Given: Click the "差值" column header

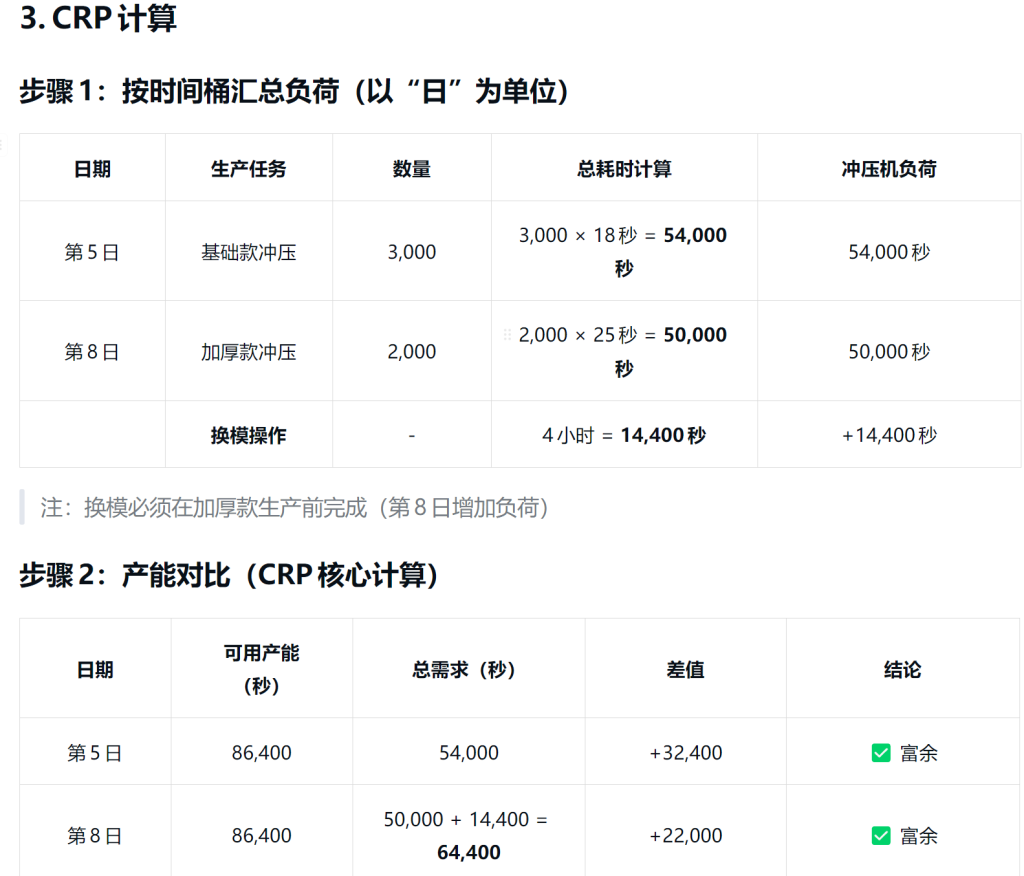Looking at the screenshot, I should (x=685, y=670).
